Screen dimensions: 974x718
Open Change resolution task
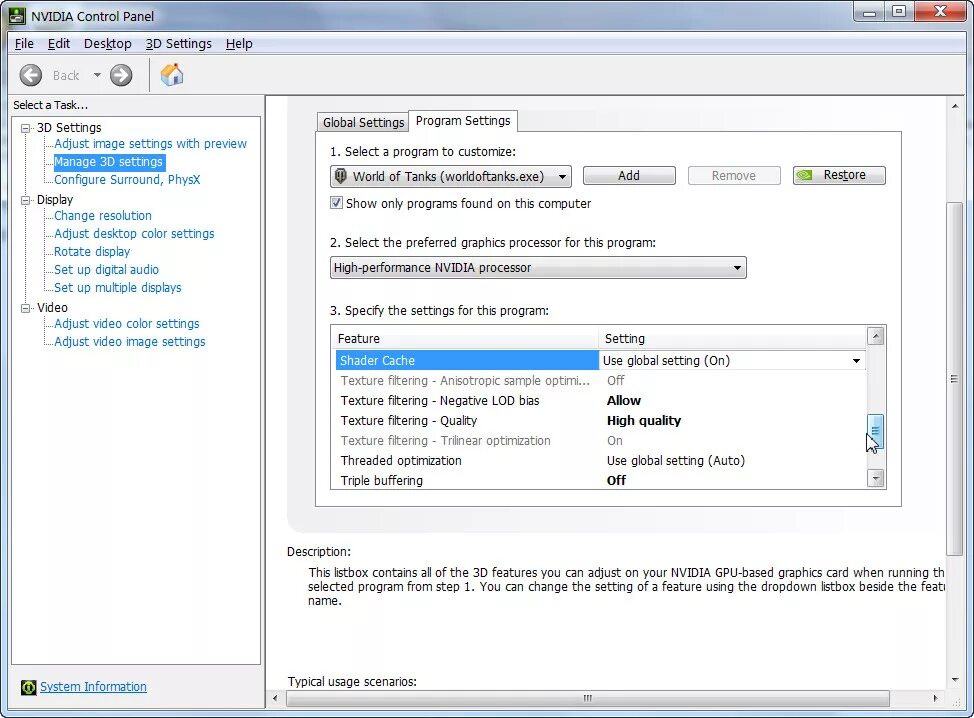[x=102, y=216]
